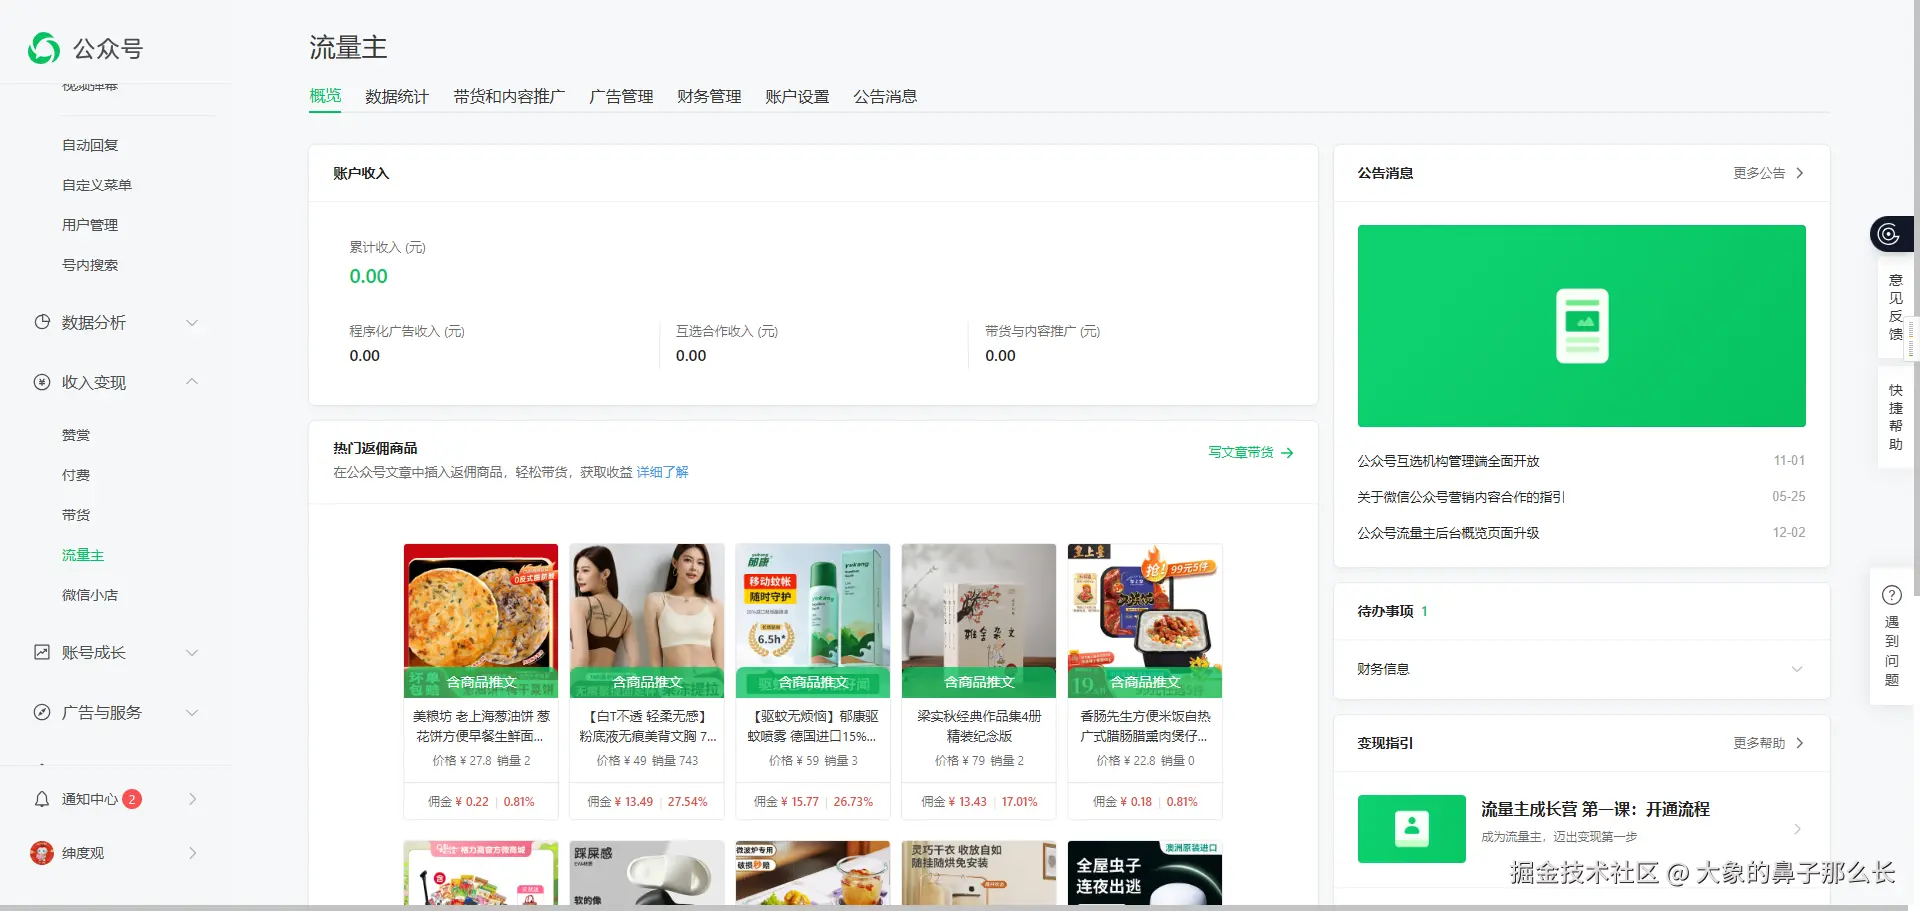Click the 收入变现 coin icon in sidebar
Screen dimensions: 1920x911
pyautogui.click(x=41, y=382)
